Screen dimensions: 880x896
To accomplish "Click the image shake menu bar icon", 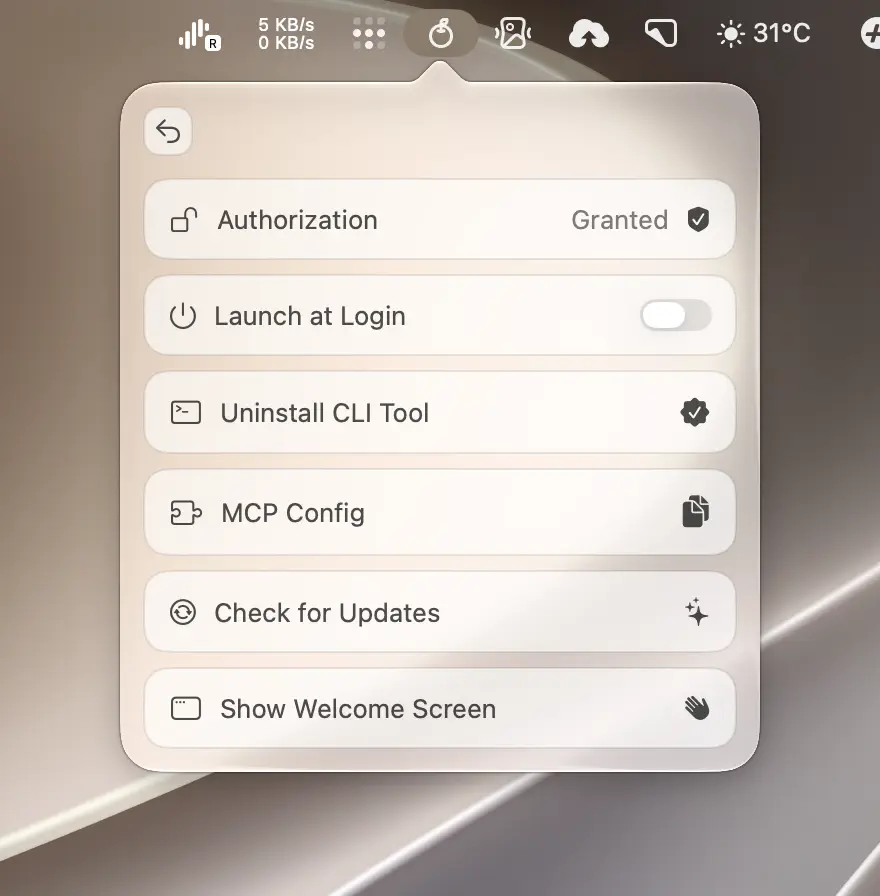I will tap(513, 33).
